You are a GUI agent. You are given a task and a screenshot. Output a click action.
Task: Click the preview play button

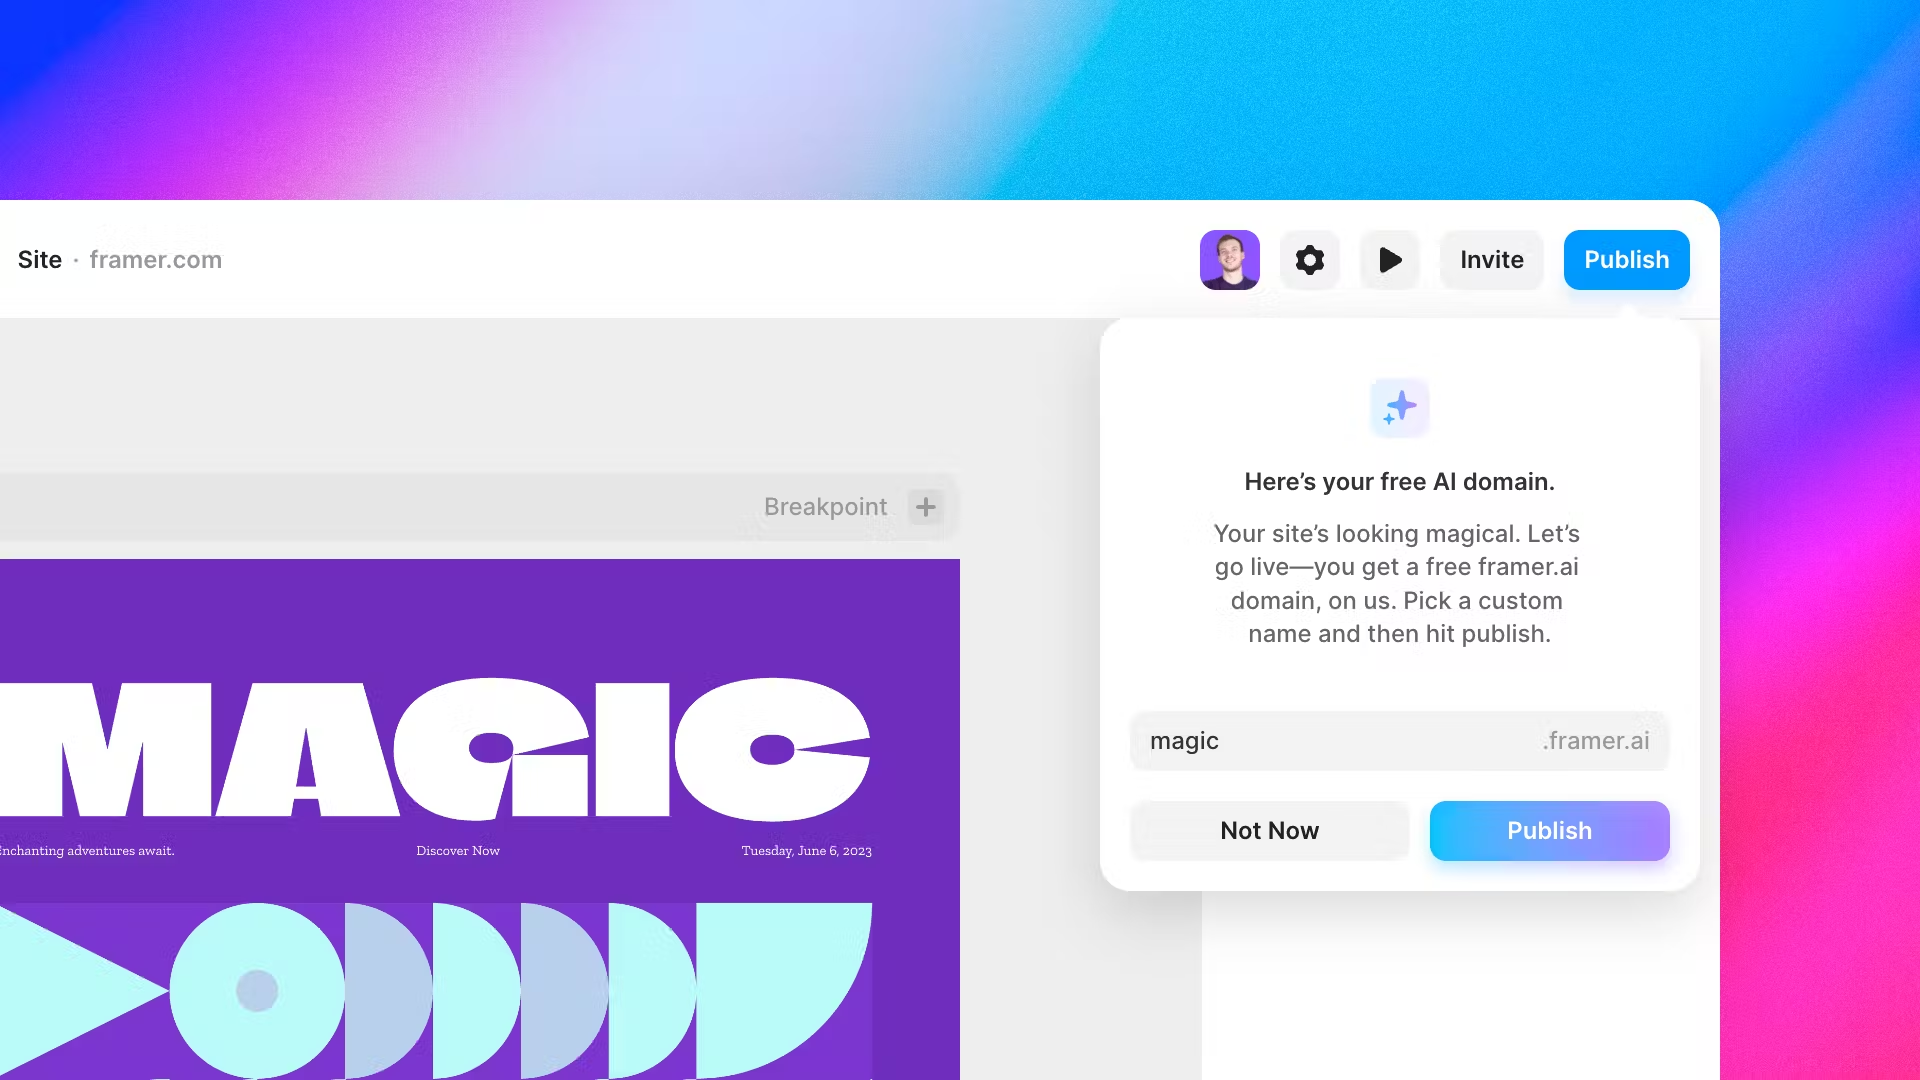coord(1390,260)
